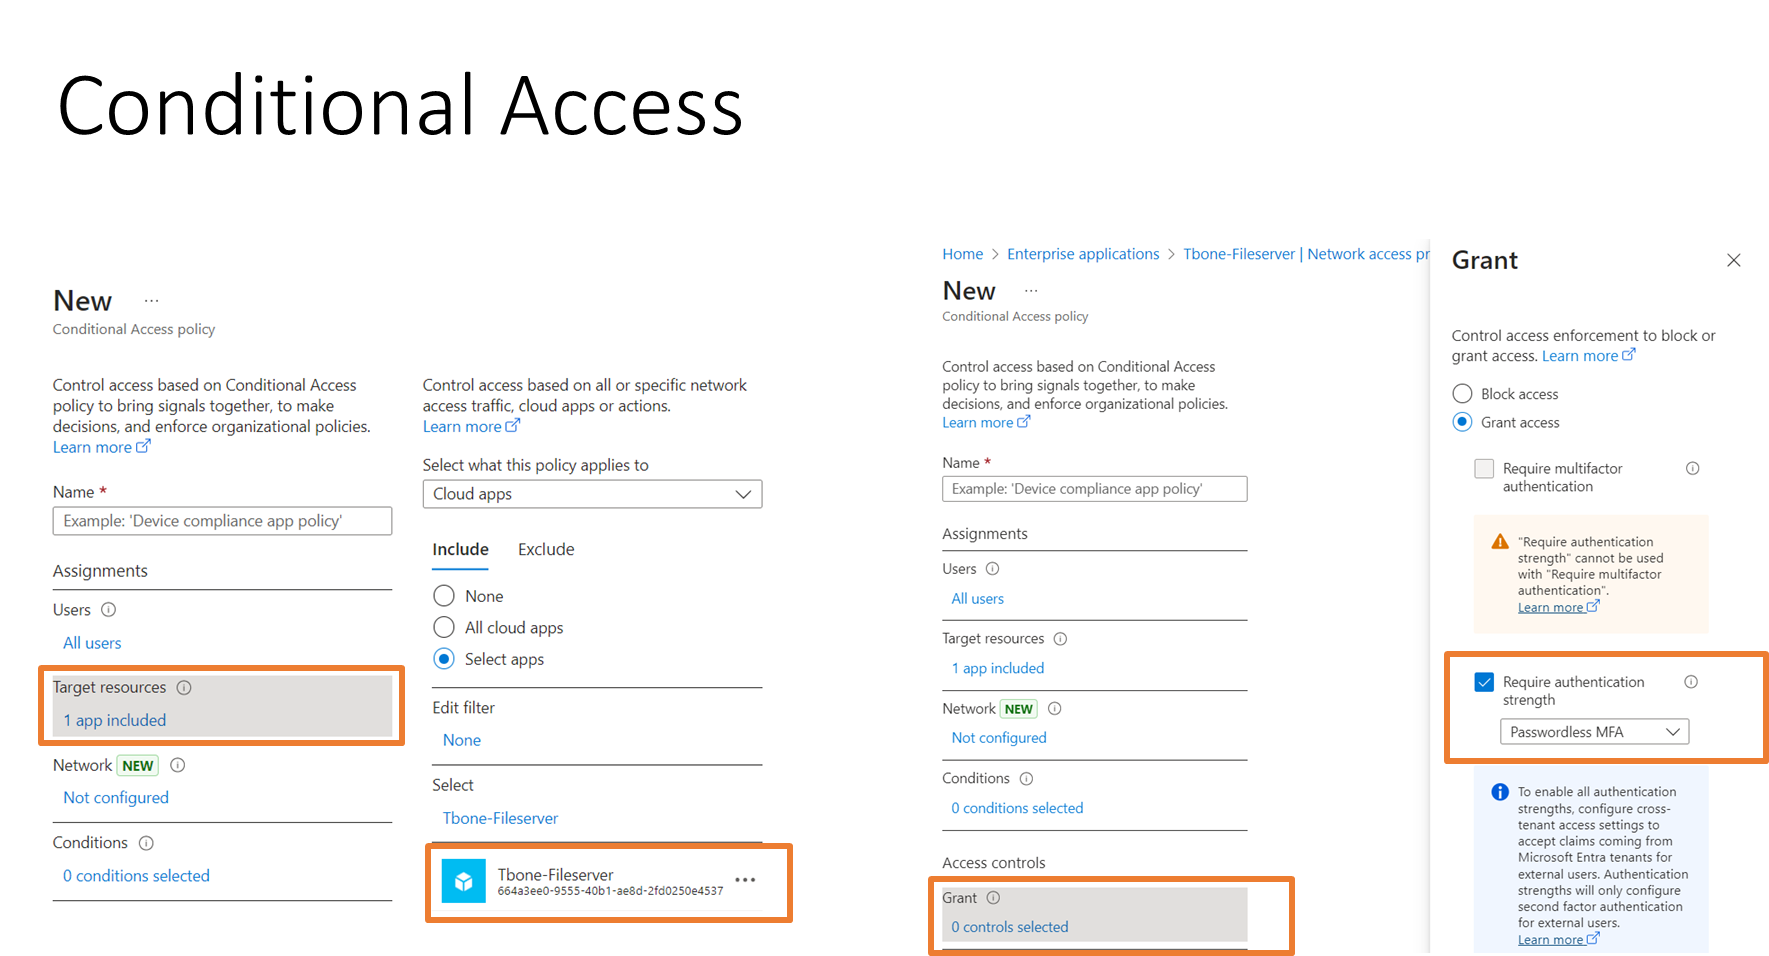Screen dimensions: 1769x956
Task: Navigate to Enterprise applications breadcrumb
Action: point(1083,253)
